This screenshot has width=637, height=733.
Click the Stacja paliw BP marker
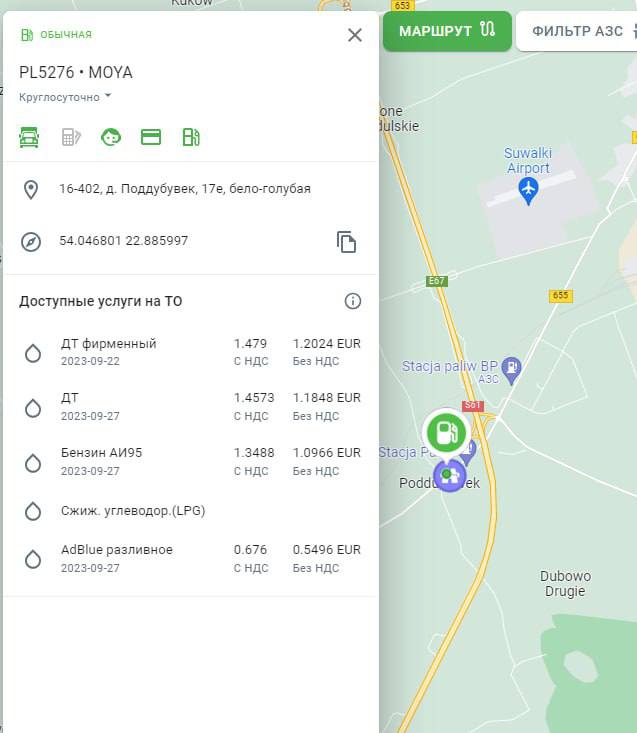point(511,366)
